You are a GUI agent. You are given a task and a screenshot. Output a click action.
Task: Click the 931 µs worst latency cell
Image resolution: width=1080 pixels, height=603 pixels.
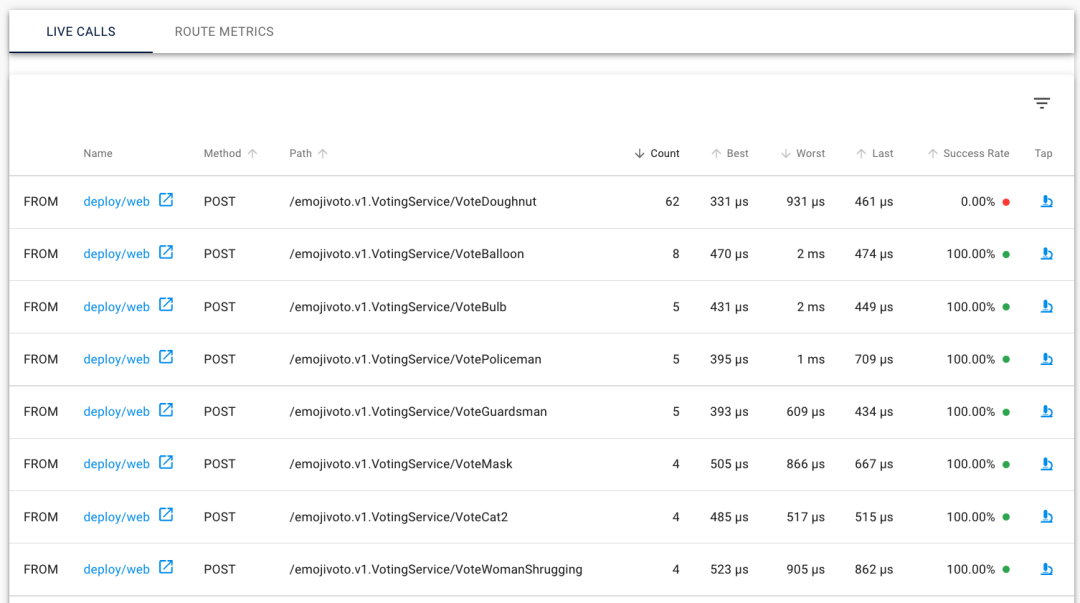[x=805, y=201]
